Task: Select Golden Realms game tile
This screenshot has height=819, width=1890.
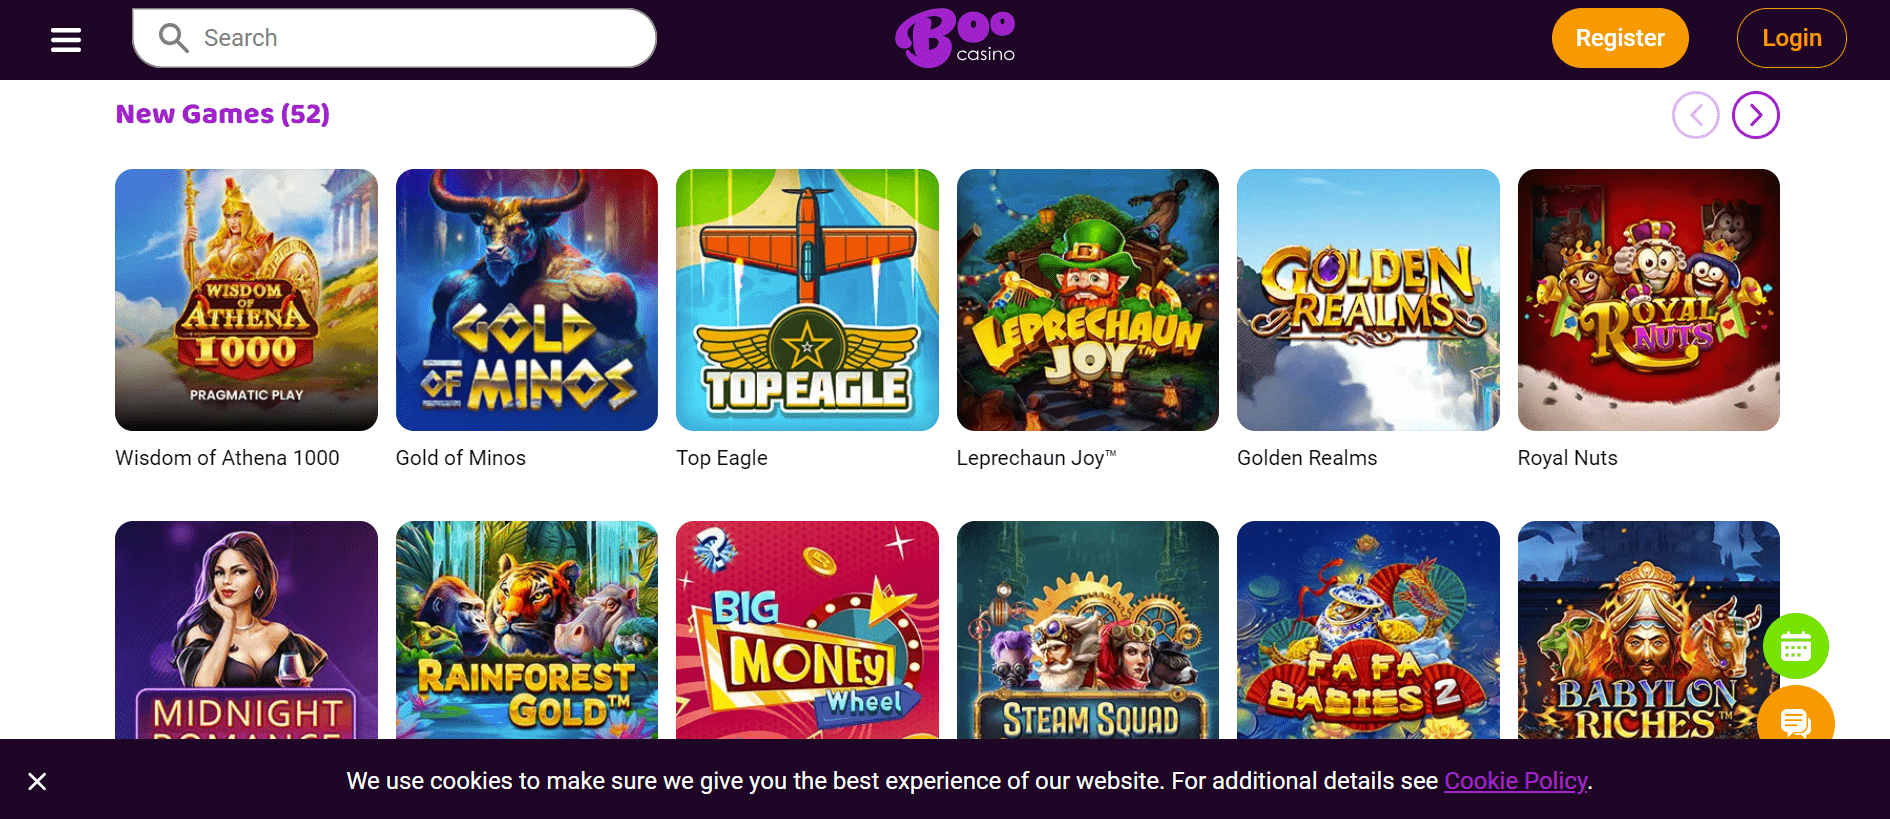Action: tap(1368, 300)
